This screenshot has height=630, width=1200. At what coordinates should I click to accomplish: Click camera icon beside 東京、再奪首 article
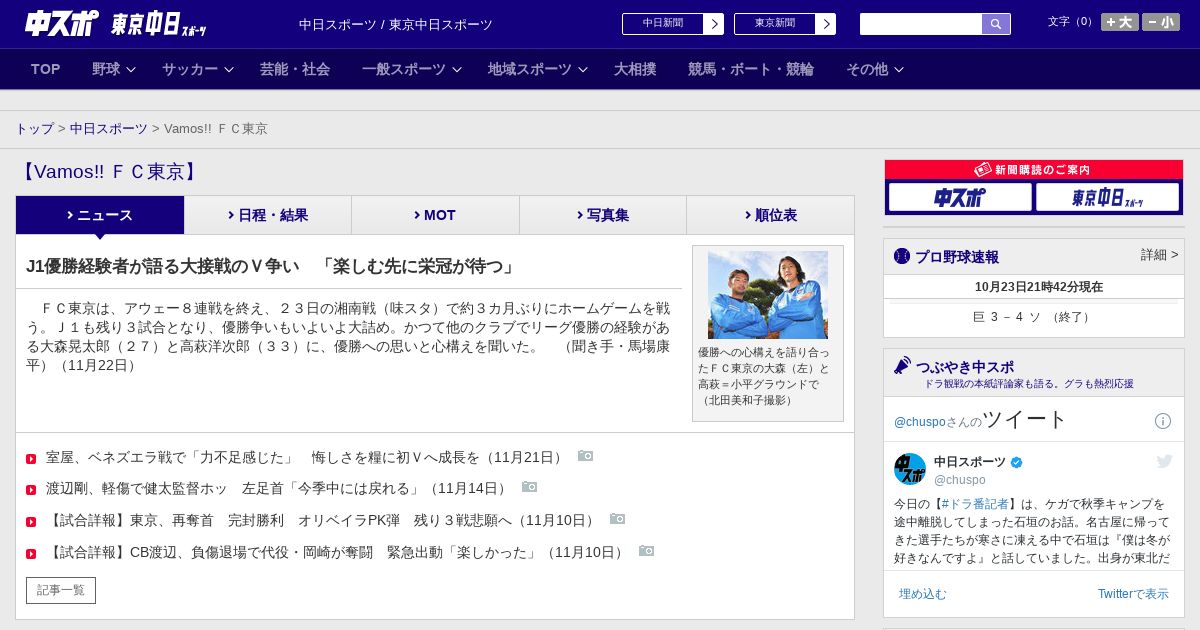pos(618,519)
